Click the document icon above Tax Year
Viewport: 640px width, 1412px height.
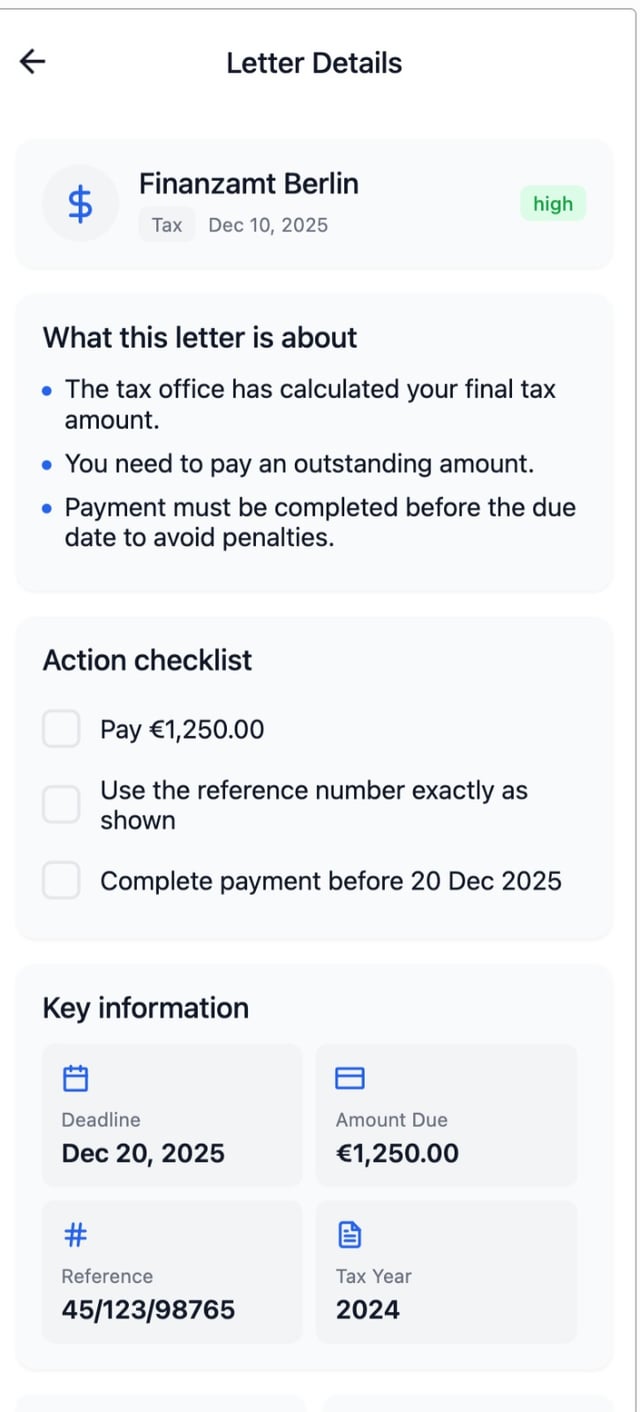pyautogui.click(x=349, y=1236)
